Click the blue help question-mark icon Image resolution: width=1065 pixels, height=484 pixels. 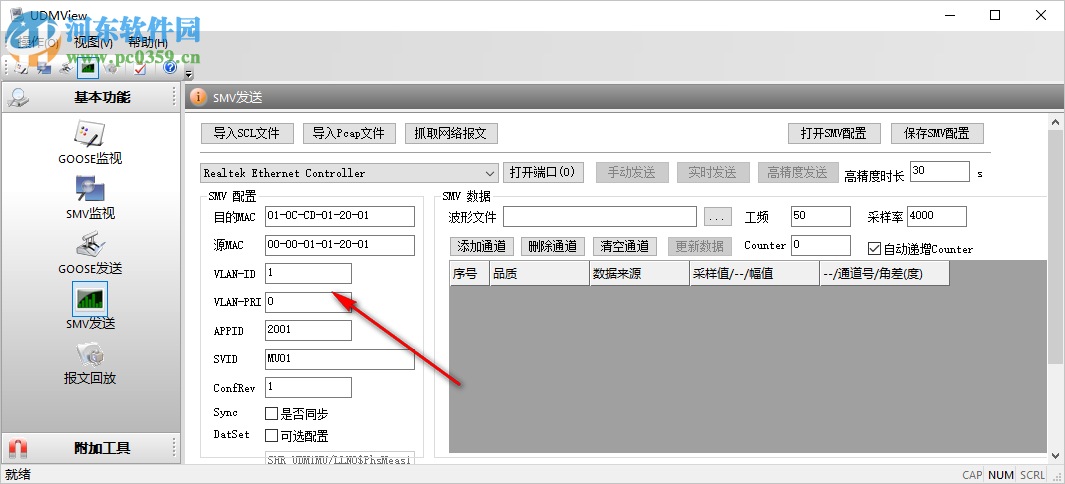pos(170,68)
